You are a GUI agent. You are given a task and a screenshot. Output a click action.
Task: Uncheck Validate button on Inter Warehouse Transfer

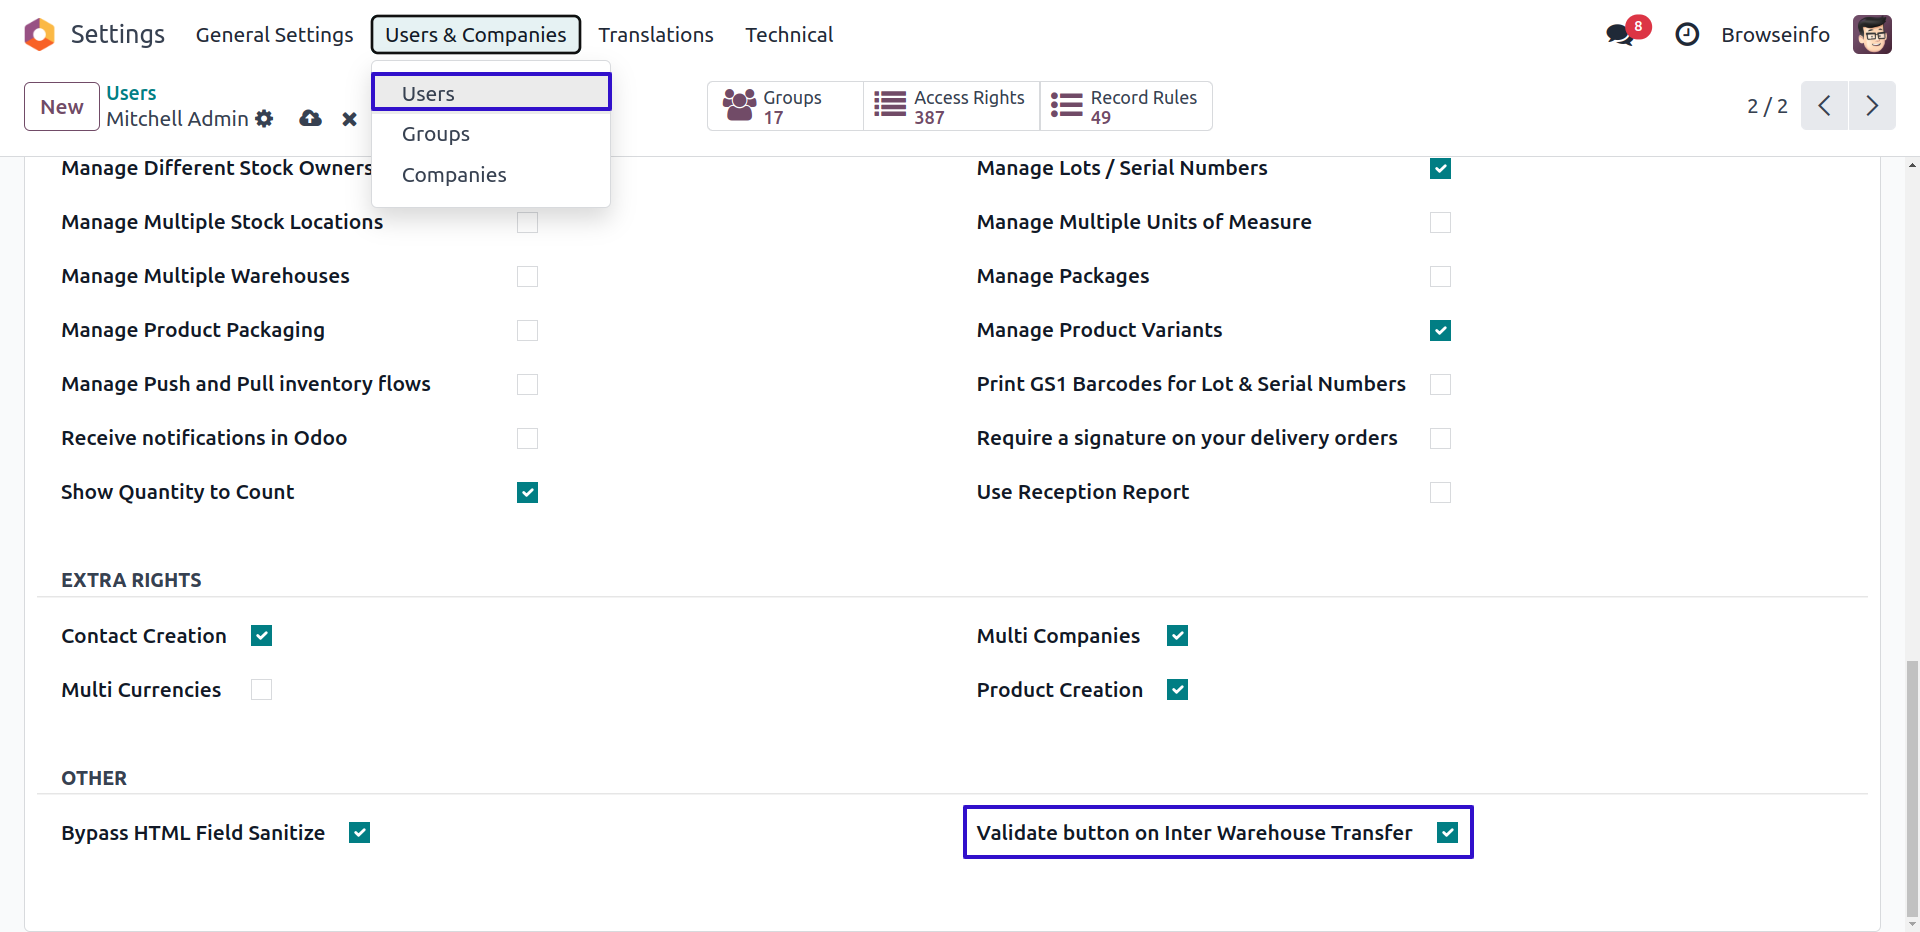coord(1447,833)
